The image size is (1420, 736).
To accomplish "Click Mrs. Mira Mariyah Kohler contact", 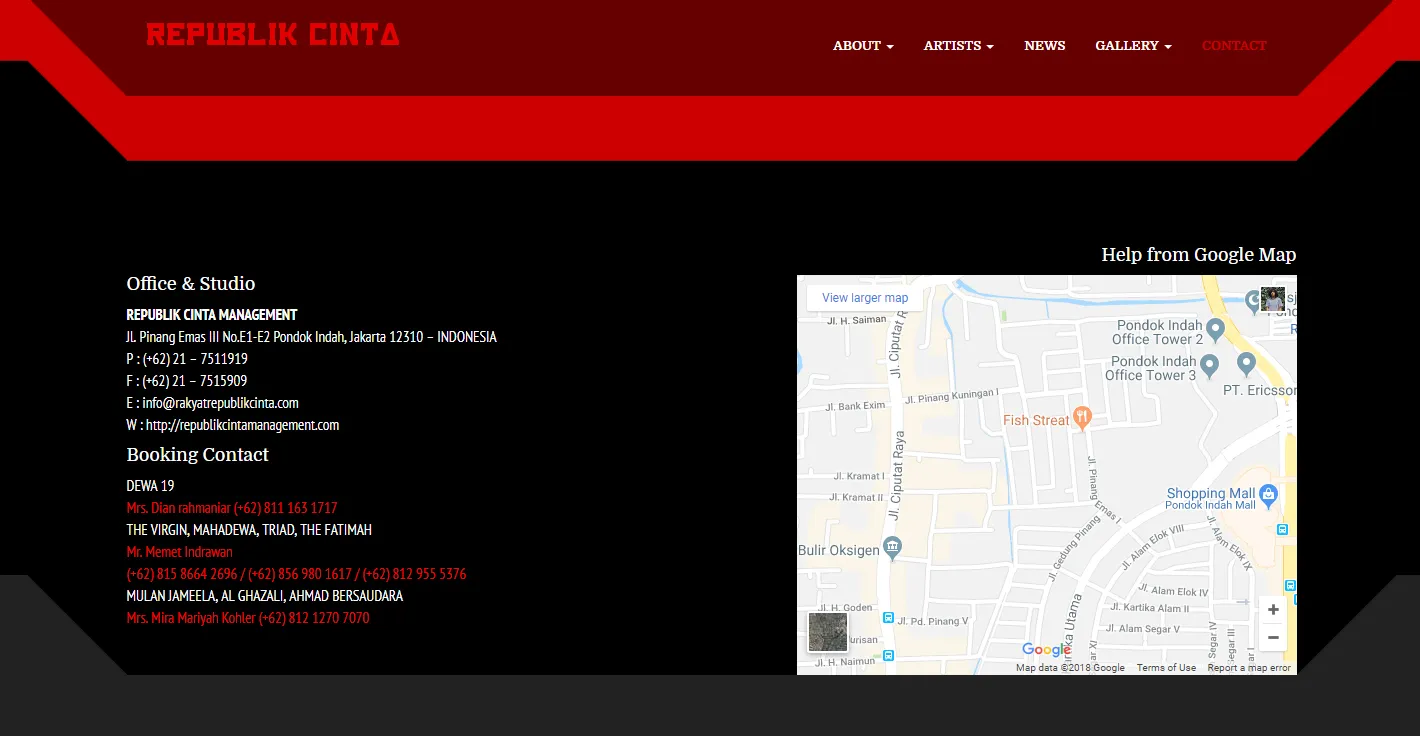I will [x=248, y=618].
